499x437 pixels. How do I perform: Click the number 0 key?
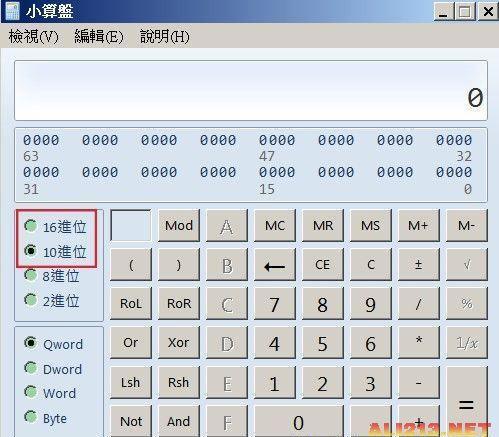299,421
